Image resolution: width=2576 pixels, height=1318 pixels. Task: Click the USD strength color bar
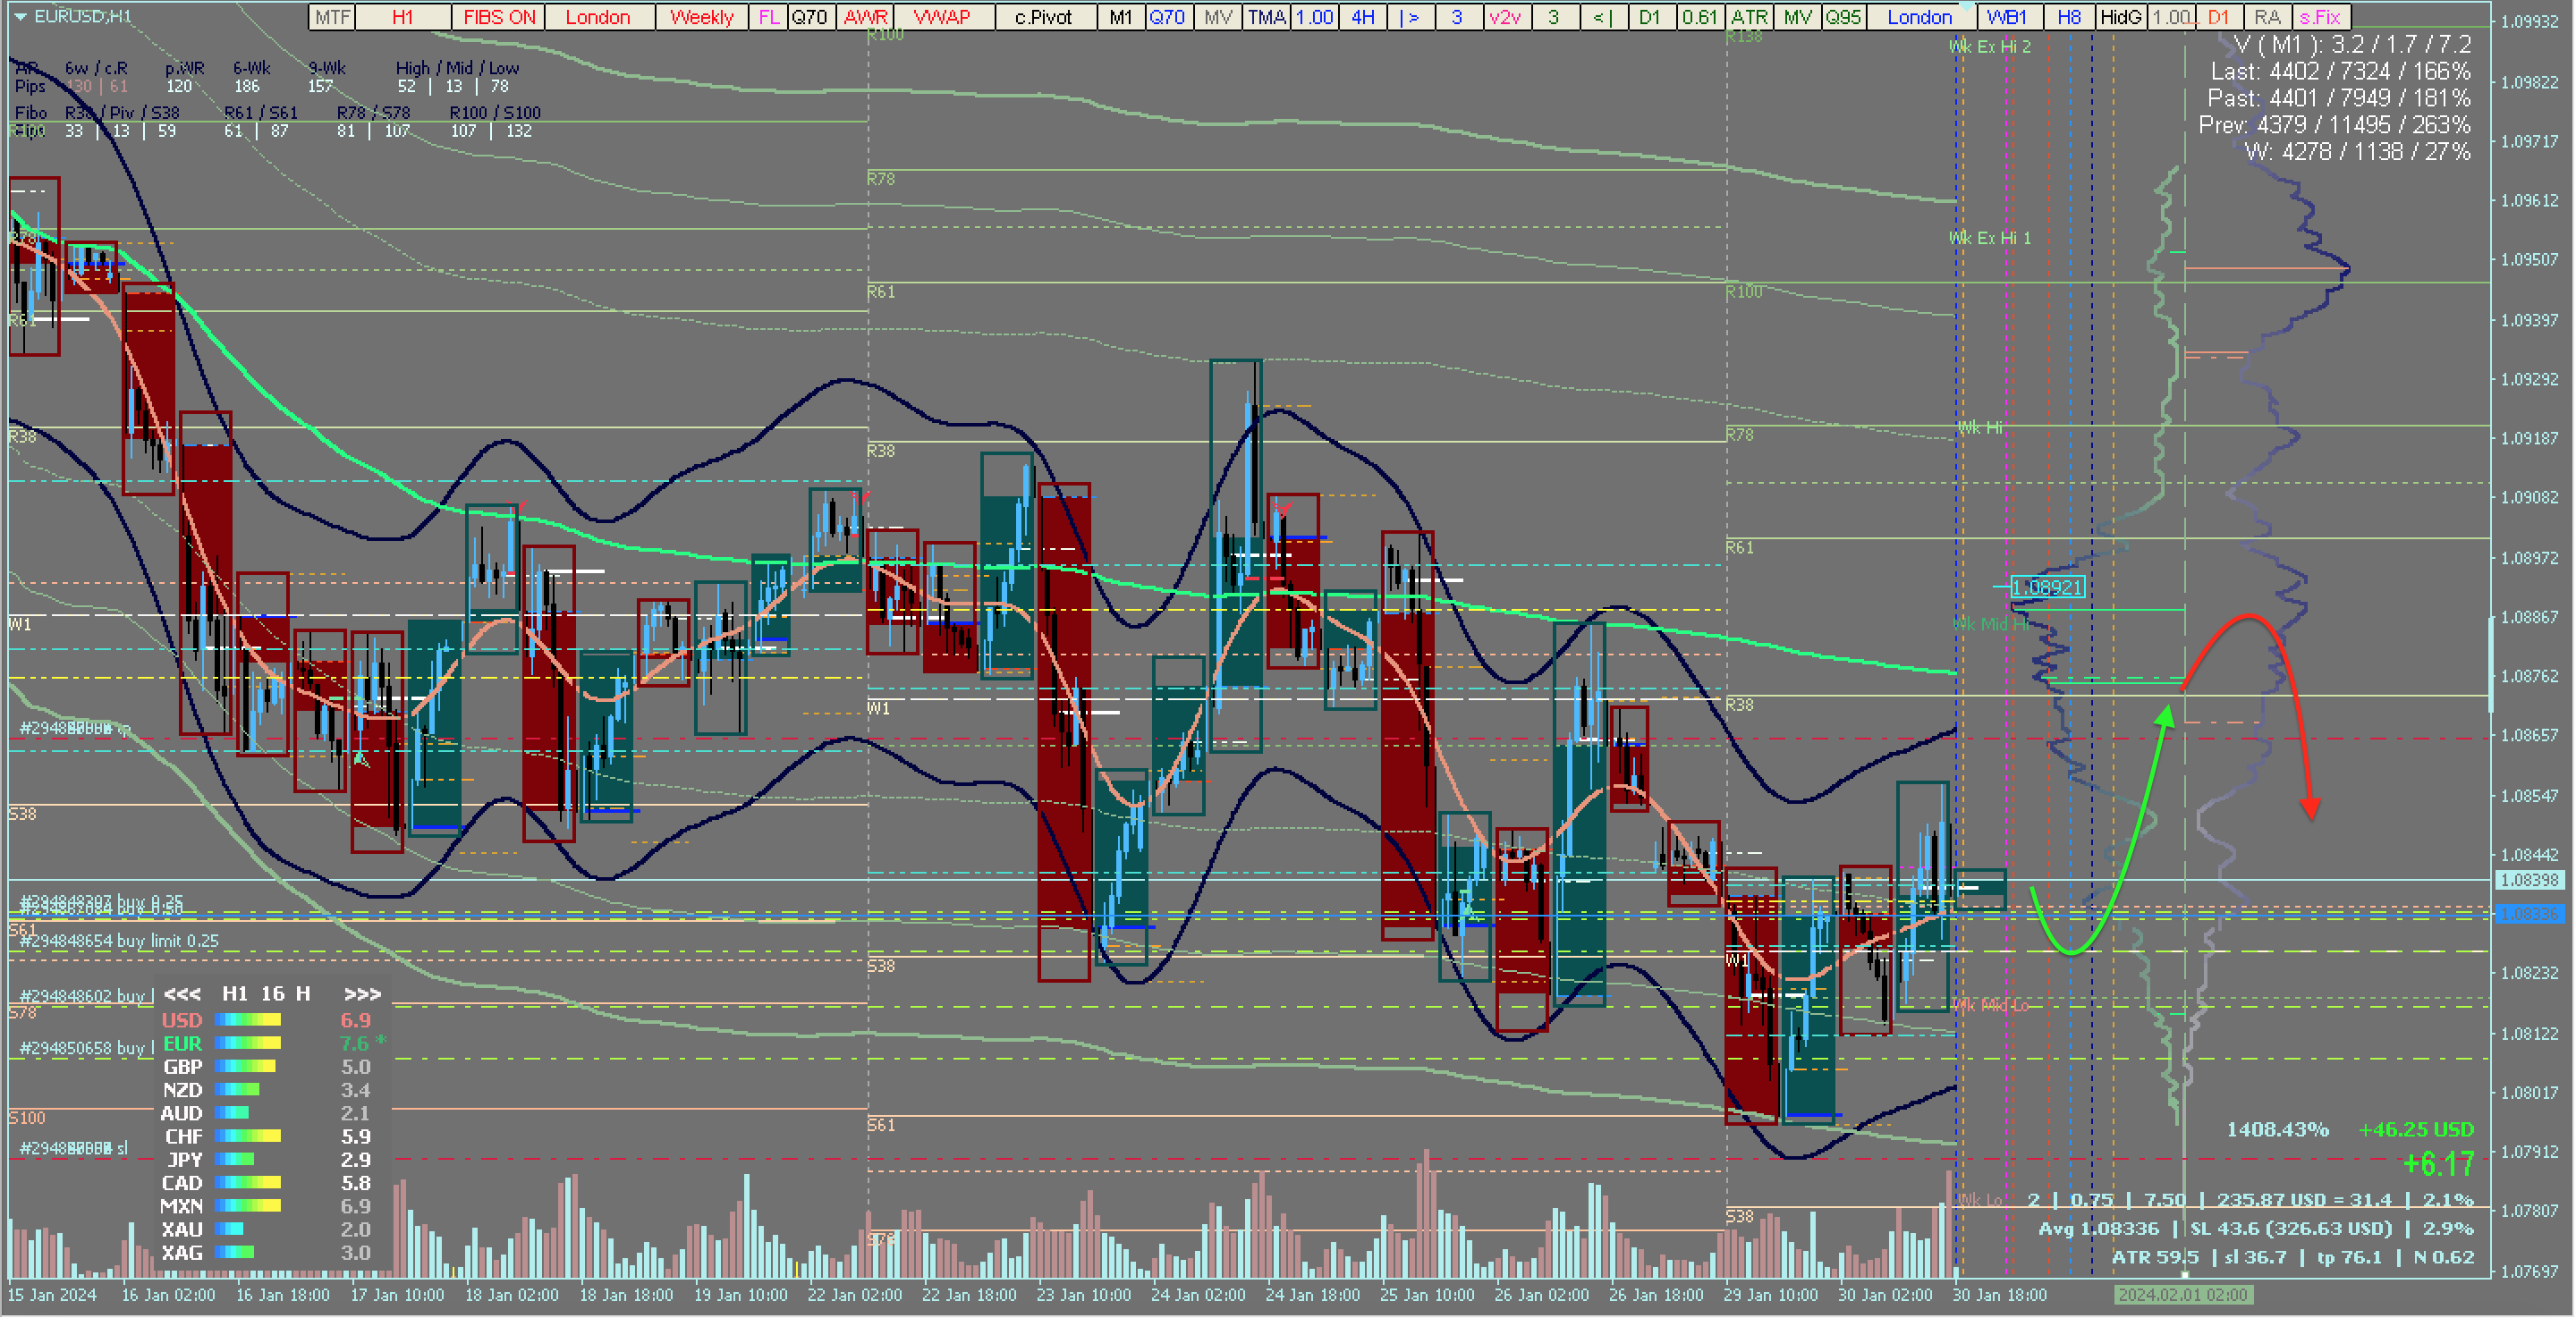(248, 1020)
